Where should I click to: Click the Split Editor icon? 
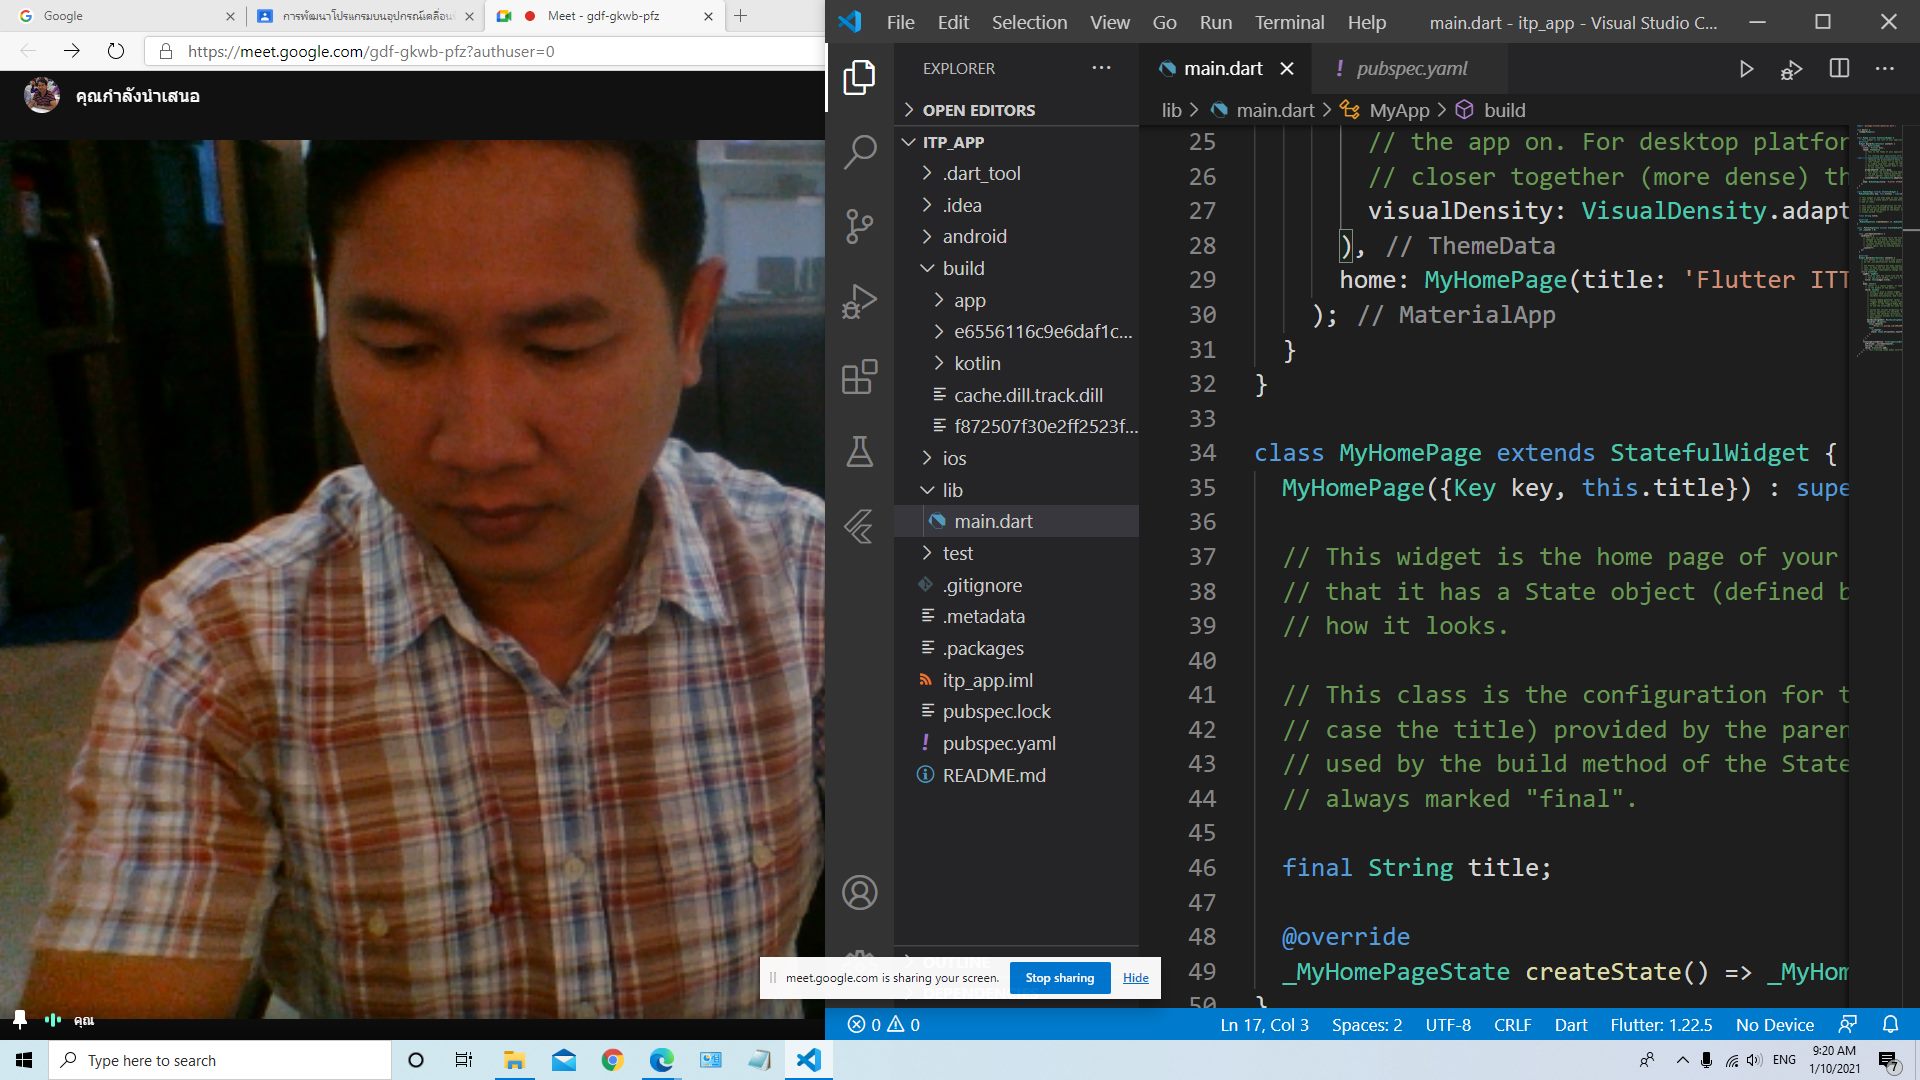1838,69
